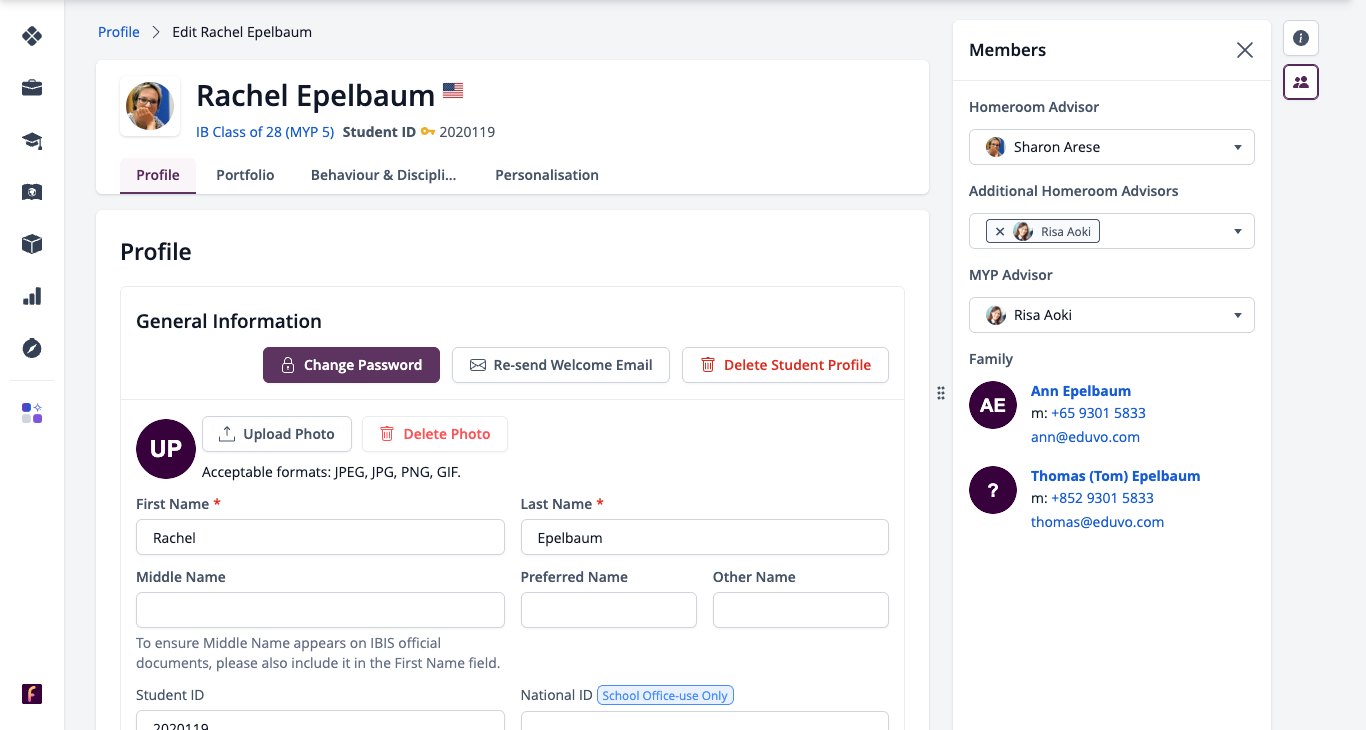
Task: Email ann@eduvo.com
Action: pyautogui.click(x=1085, y=437)
